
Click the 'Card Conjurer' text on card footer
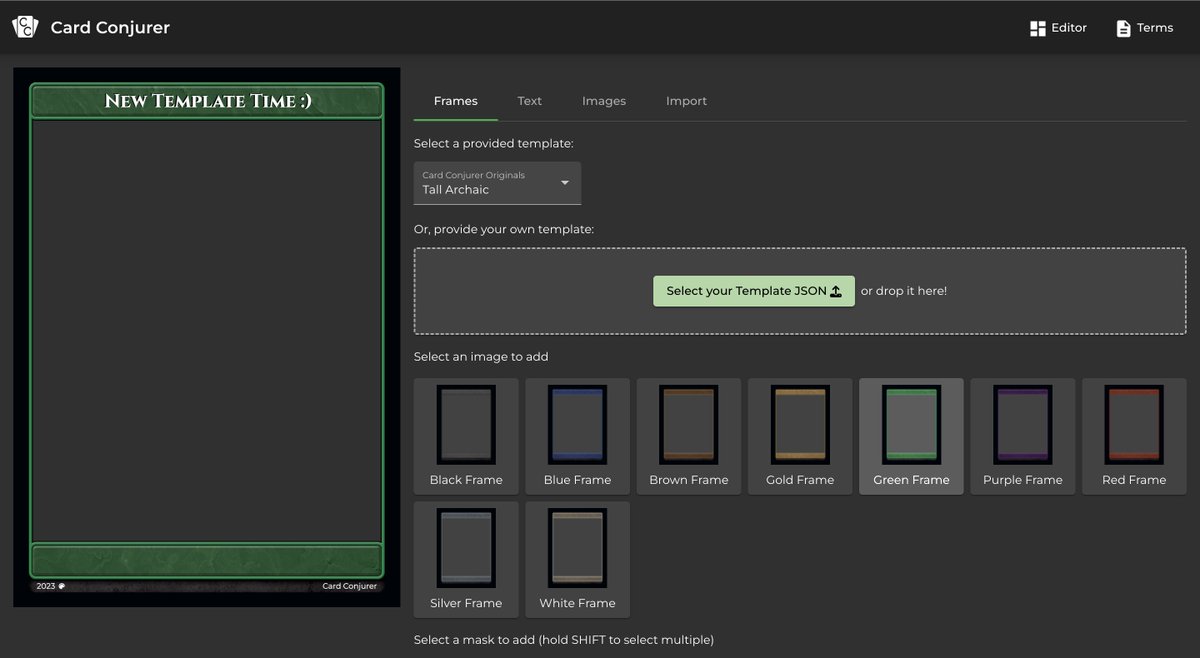350,586
